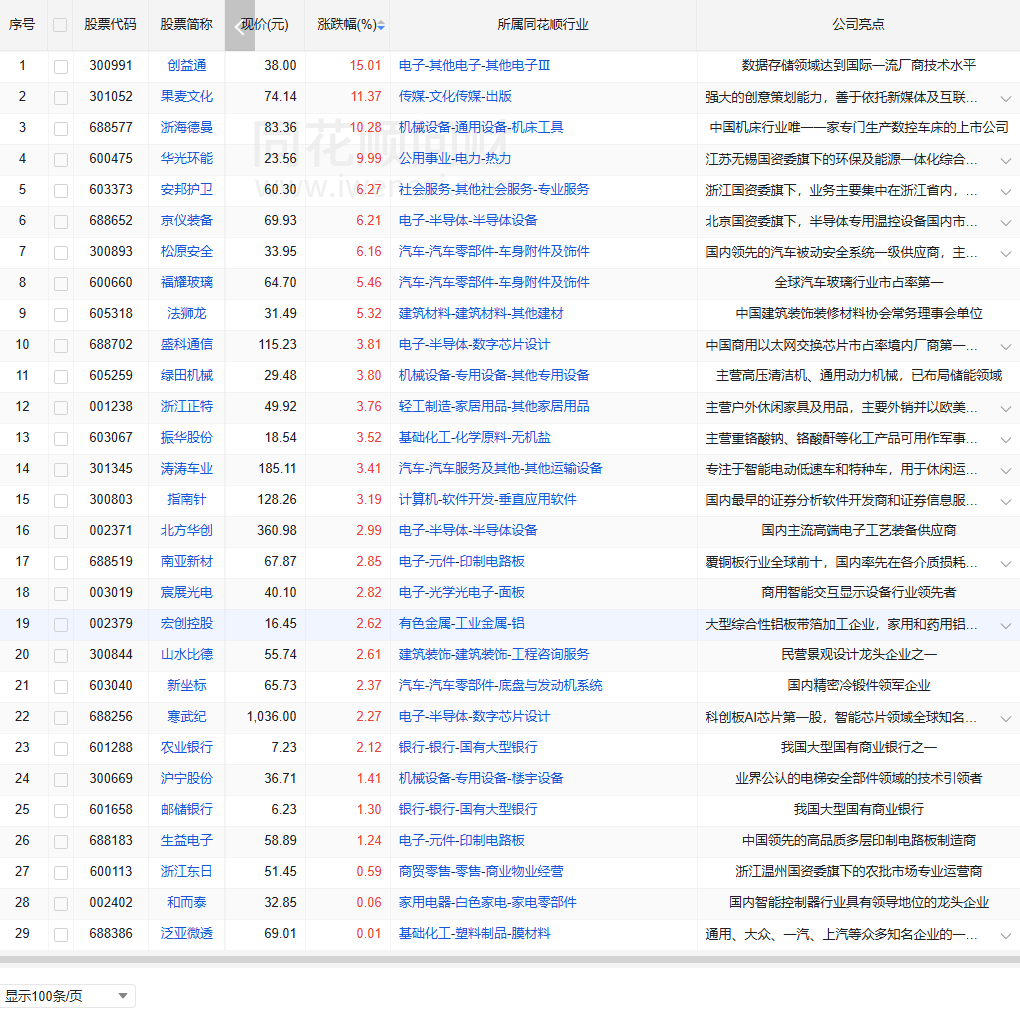Expand company highlight for 果麦文化
Image resolution: width=1020 pixels, height=1016 pixels.
1005,98
